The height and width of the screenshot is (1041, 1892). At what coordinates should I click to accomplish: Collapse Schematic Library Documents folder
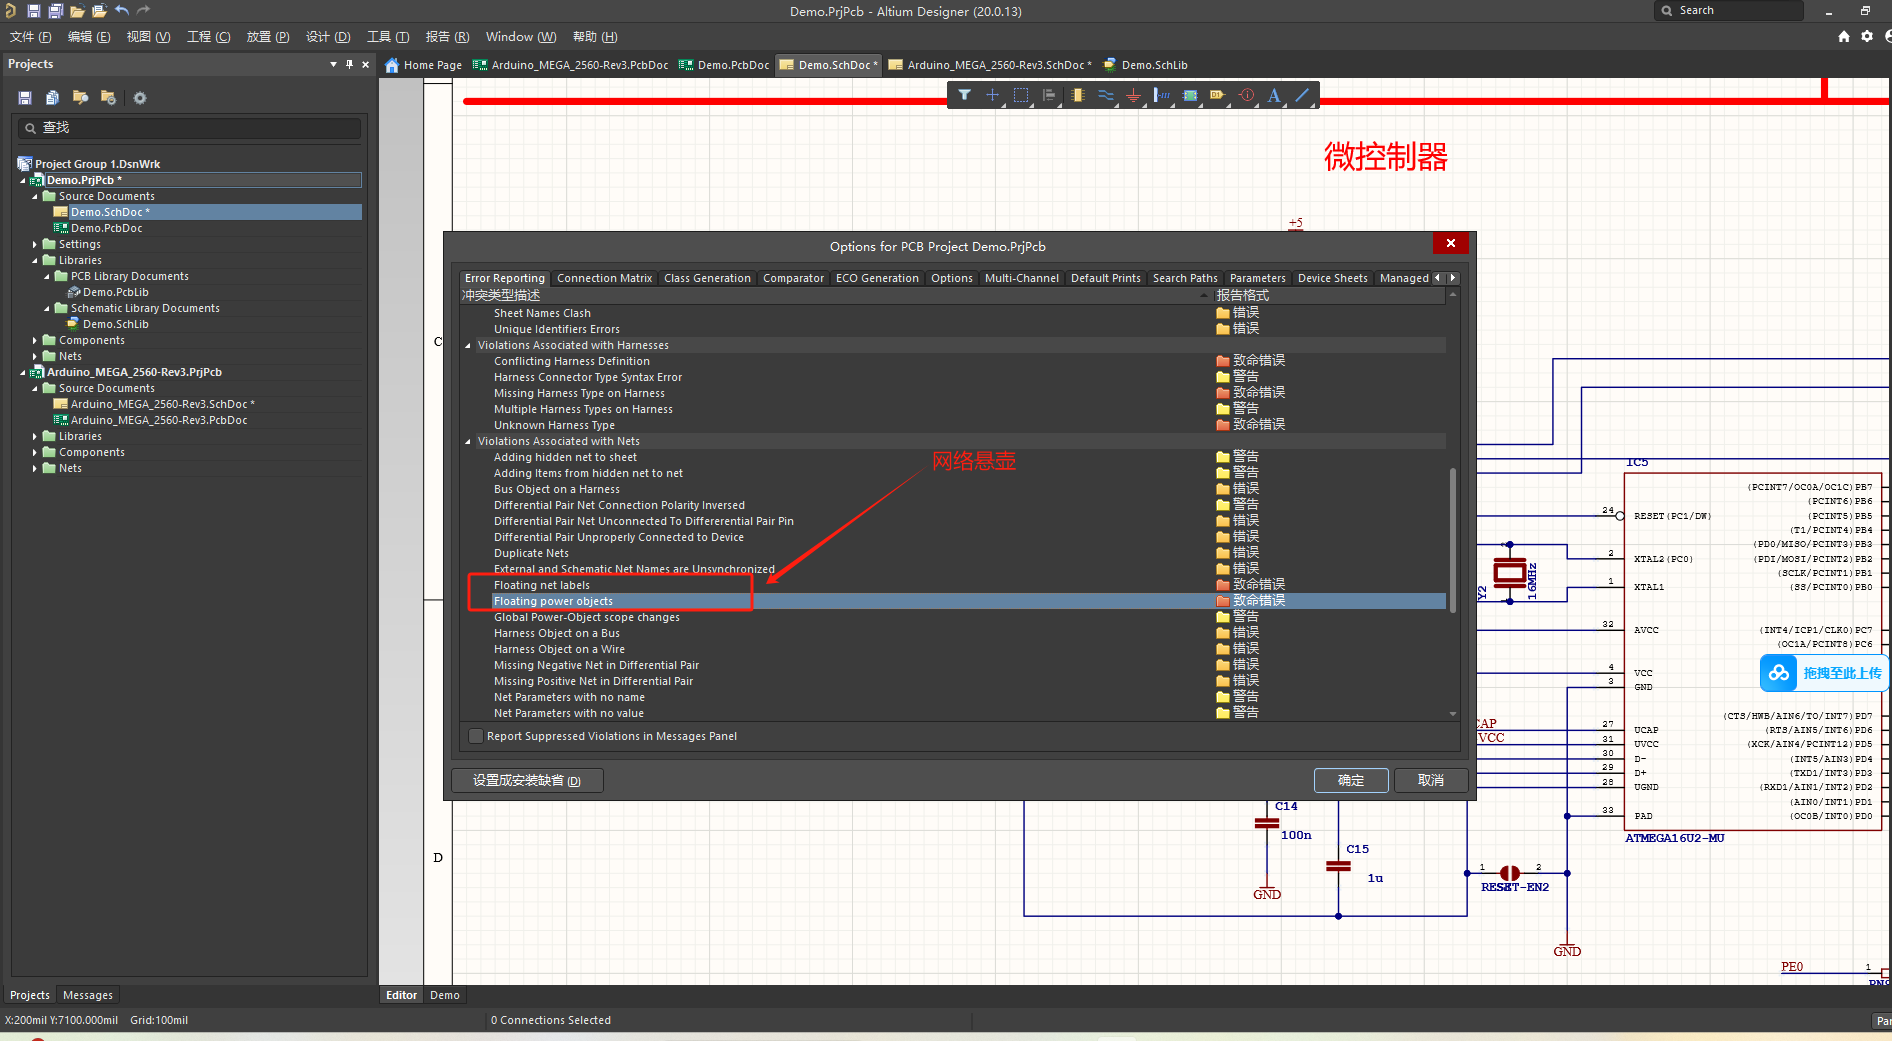click(x=47, y=309)
